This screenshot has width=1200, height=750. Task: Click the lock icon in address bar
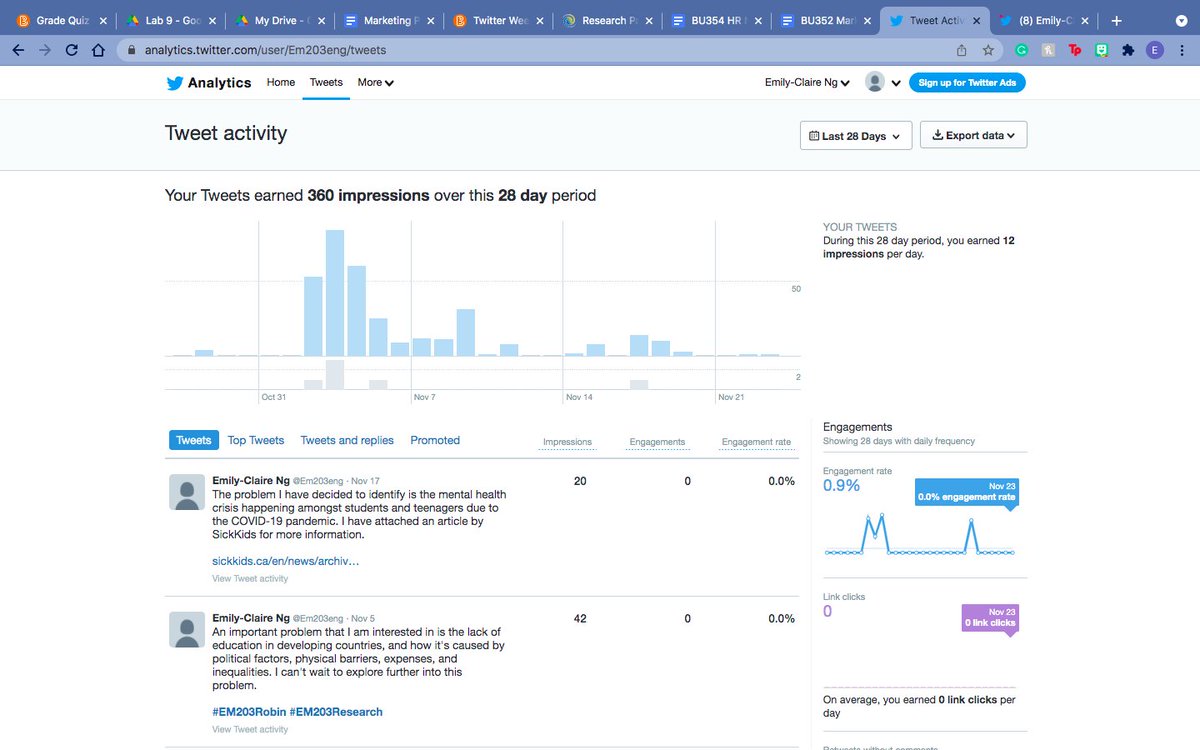click(129, 50)
